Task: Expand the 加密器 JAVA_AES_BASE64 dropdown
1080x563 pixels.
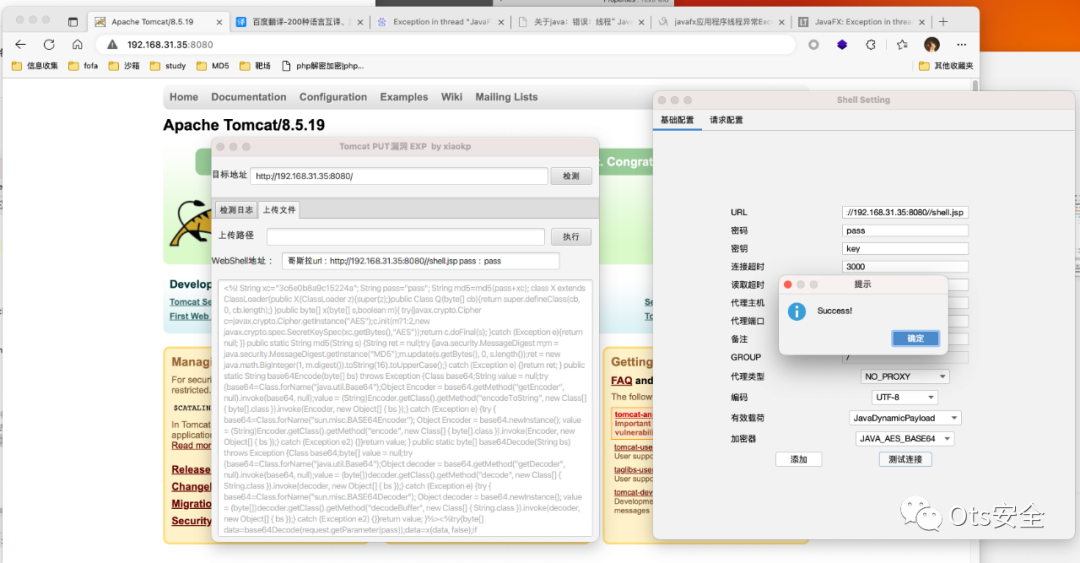Action: click(904, 439)
